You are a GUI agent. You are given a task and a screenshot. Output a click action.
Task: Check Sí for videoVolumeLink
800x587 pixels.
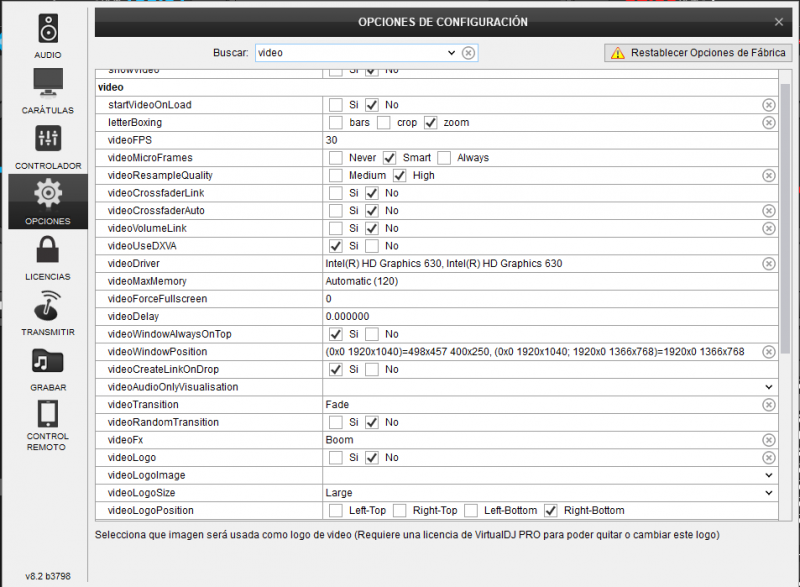336,228
